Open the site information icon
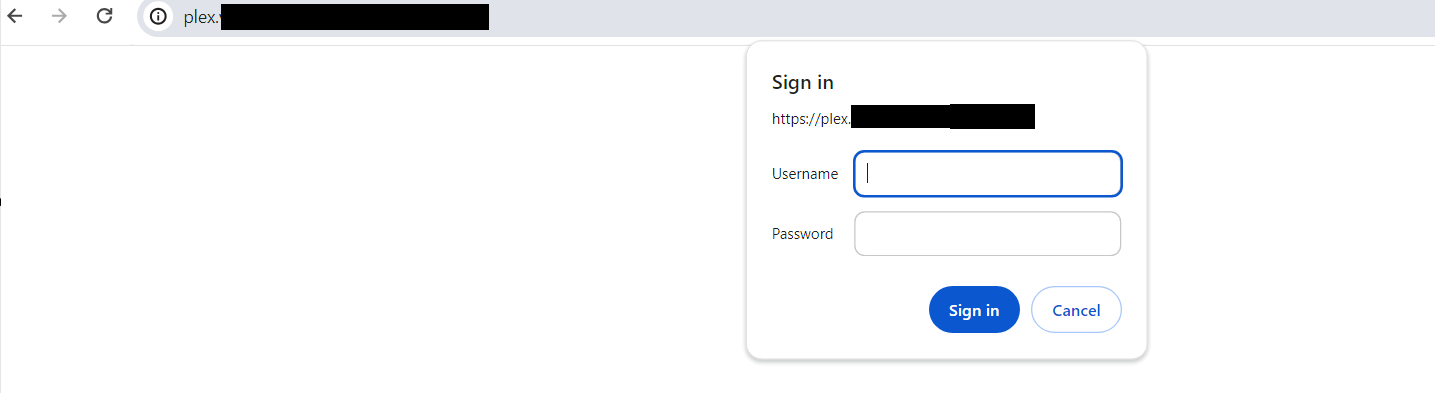 tap(157, 17)
